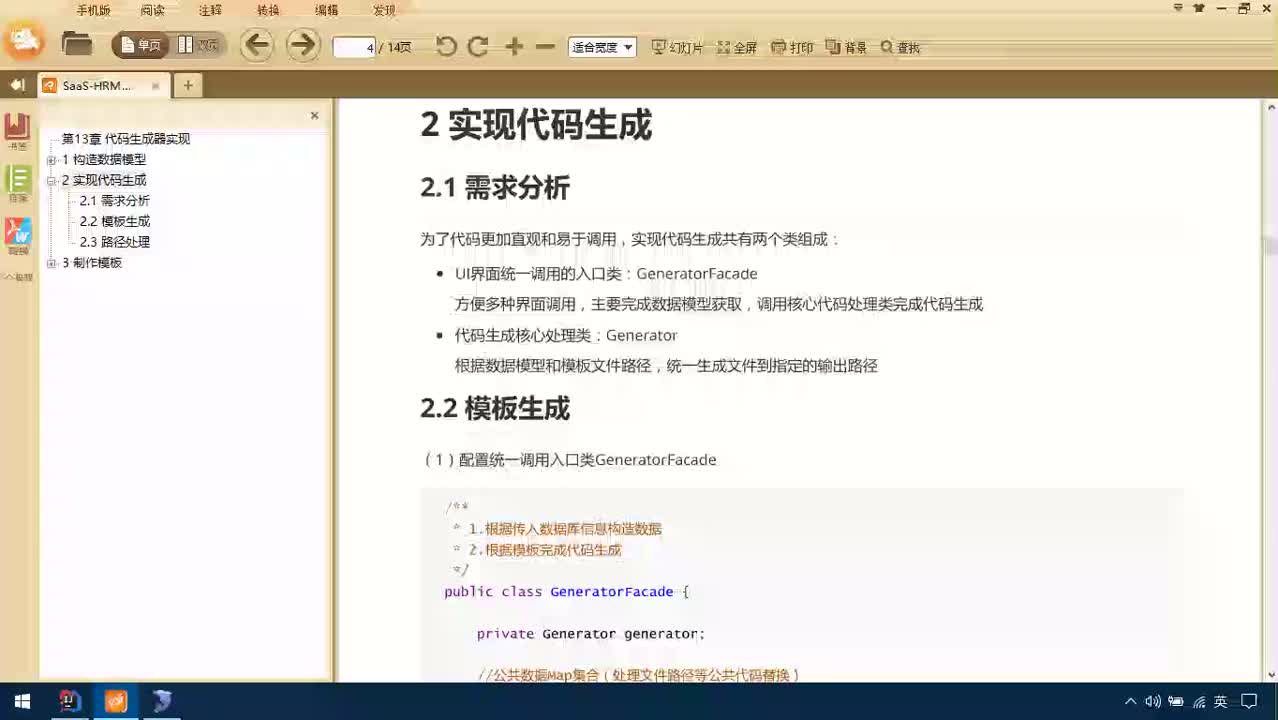The image size is (1278, 720).
Task: Open the title bar dropdown menu icon
Action: [1178, 8]
